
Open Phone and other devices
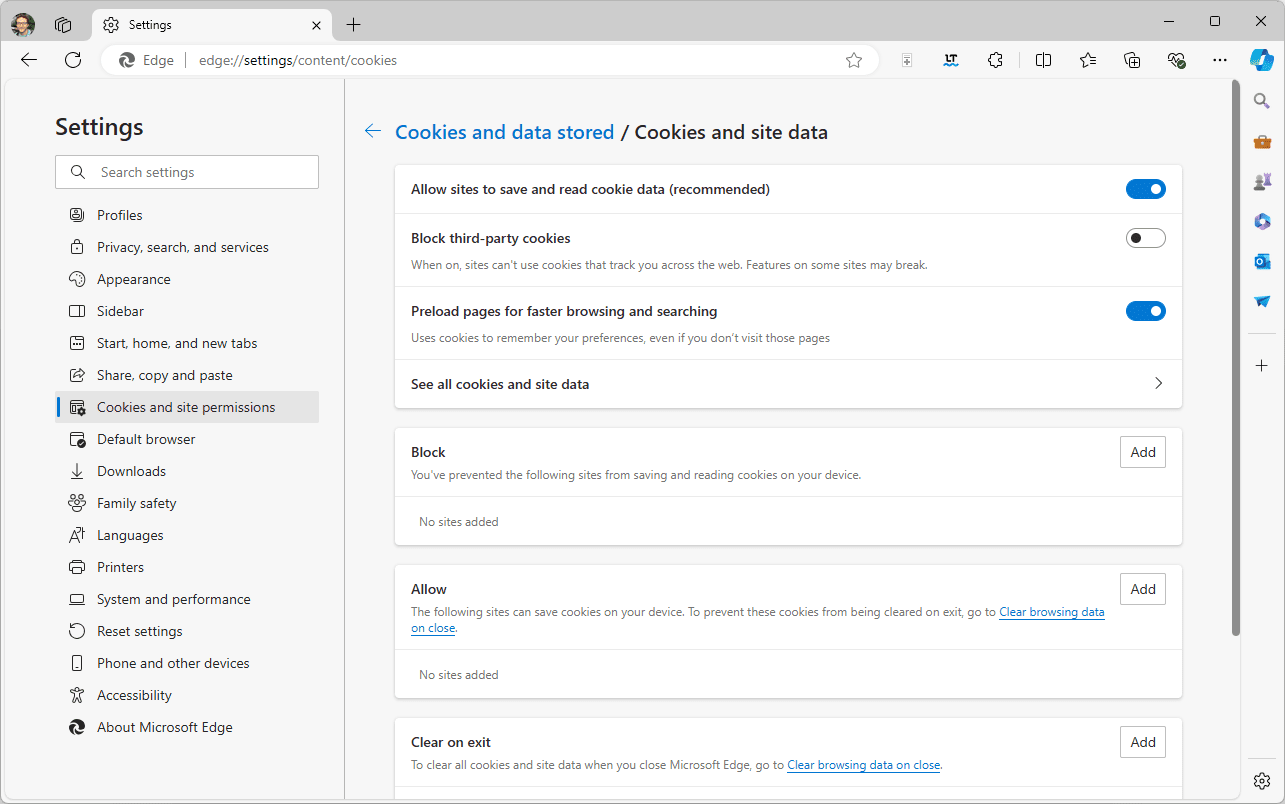coord(187,663)
